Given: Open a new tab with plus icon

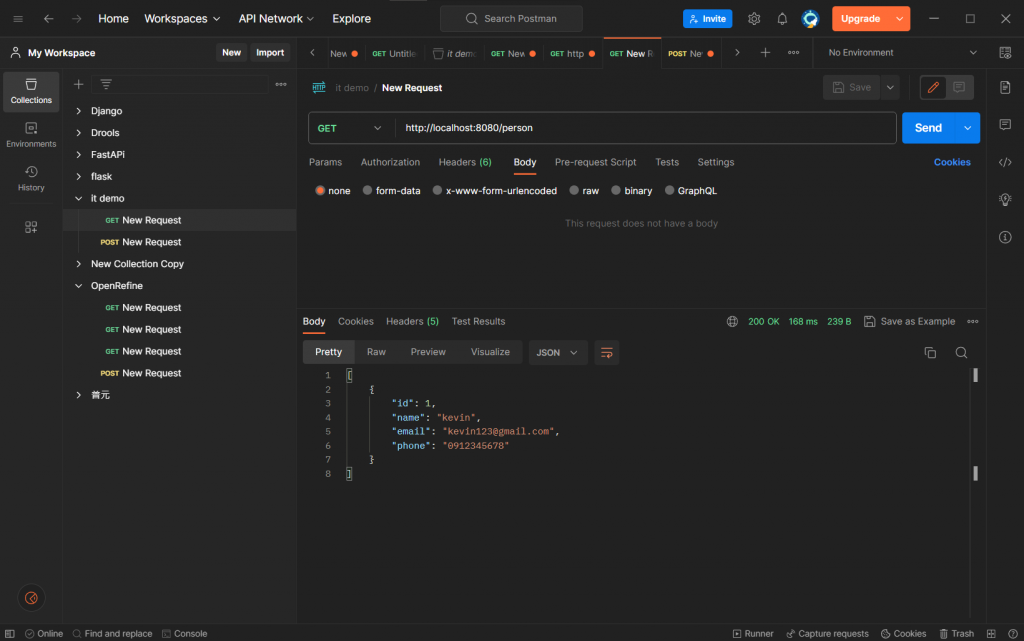Looking at the screenshot, I should point(765,53).
